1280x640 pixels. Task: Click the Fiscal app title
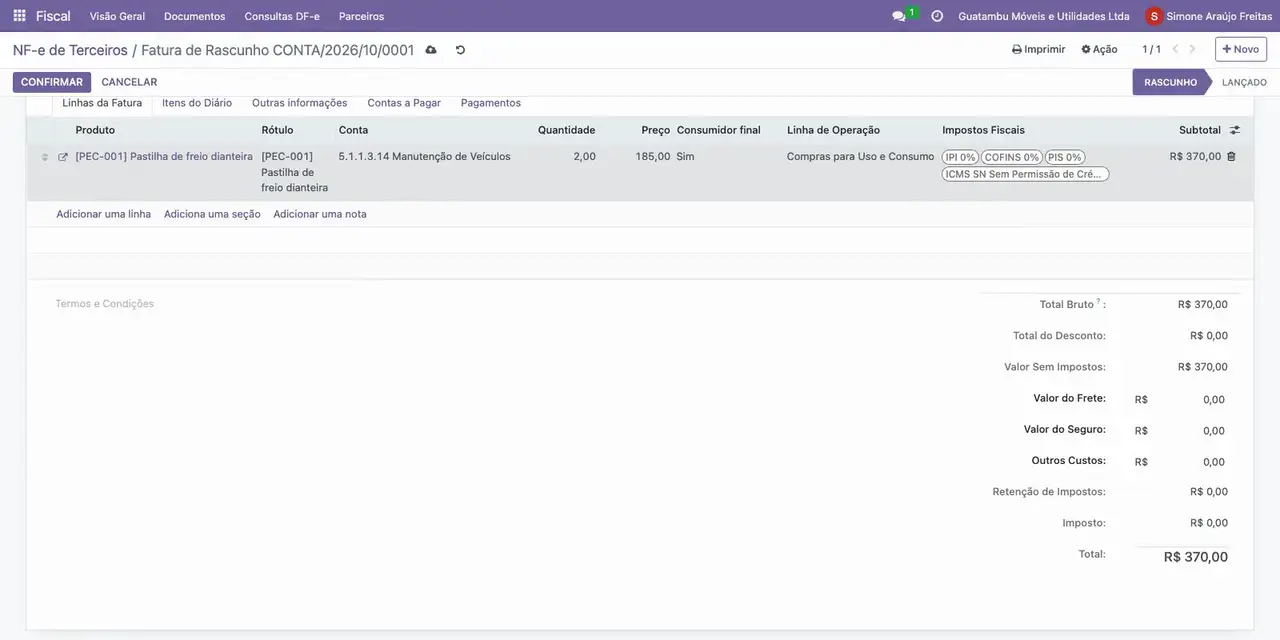[x=53, y=16]
